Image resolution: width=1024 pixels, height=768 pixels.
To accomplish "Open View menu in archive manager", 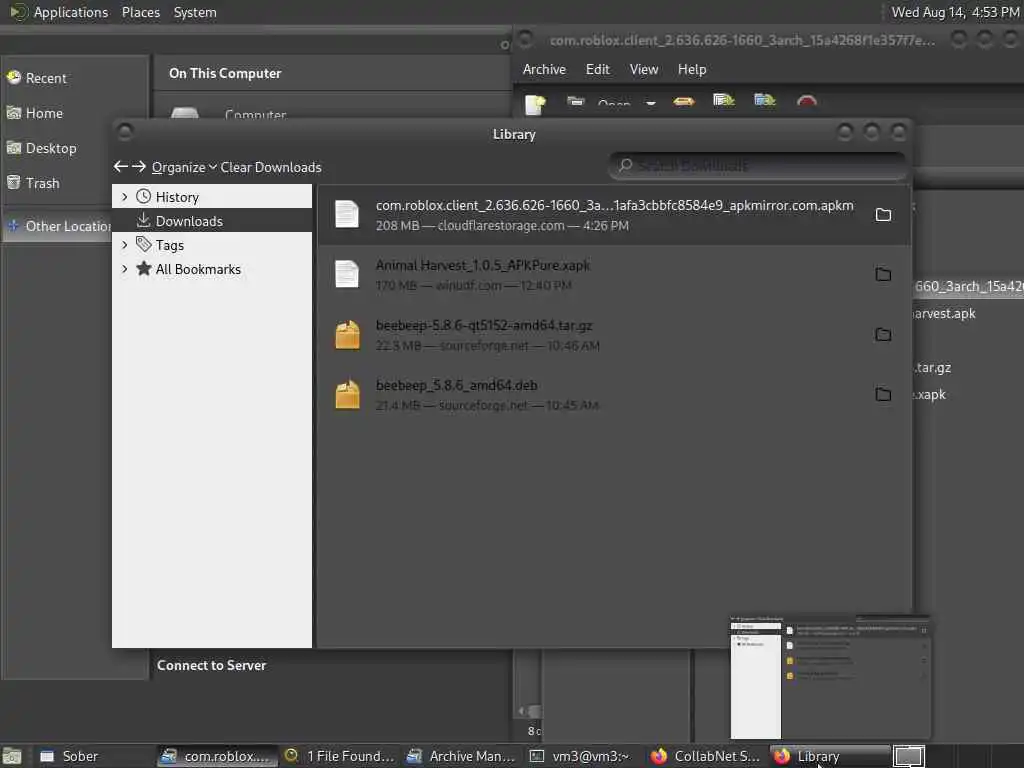I will (644, 69).
